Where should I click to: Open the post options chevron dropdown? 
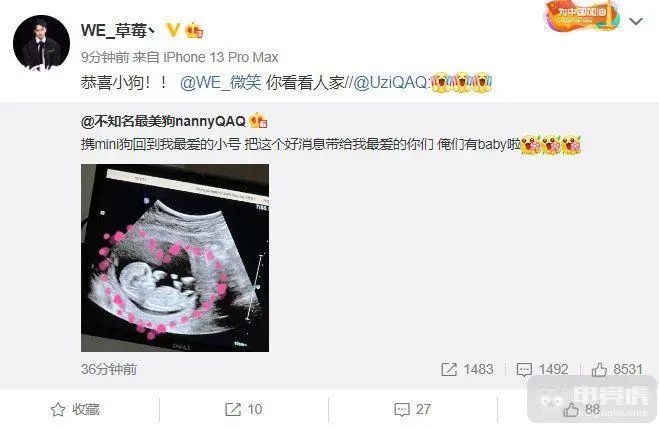tap(636, 21)
